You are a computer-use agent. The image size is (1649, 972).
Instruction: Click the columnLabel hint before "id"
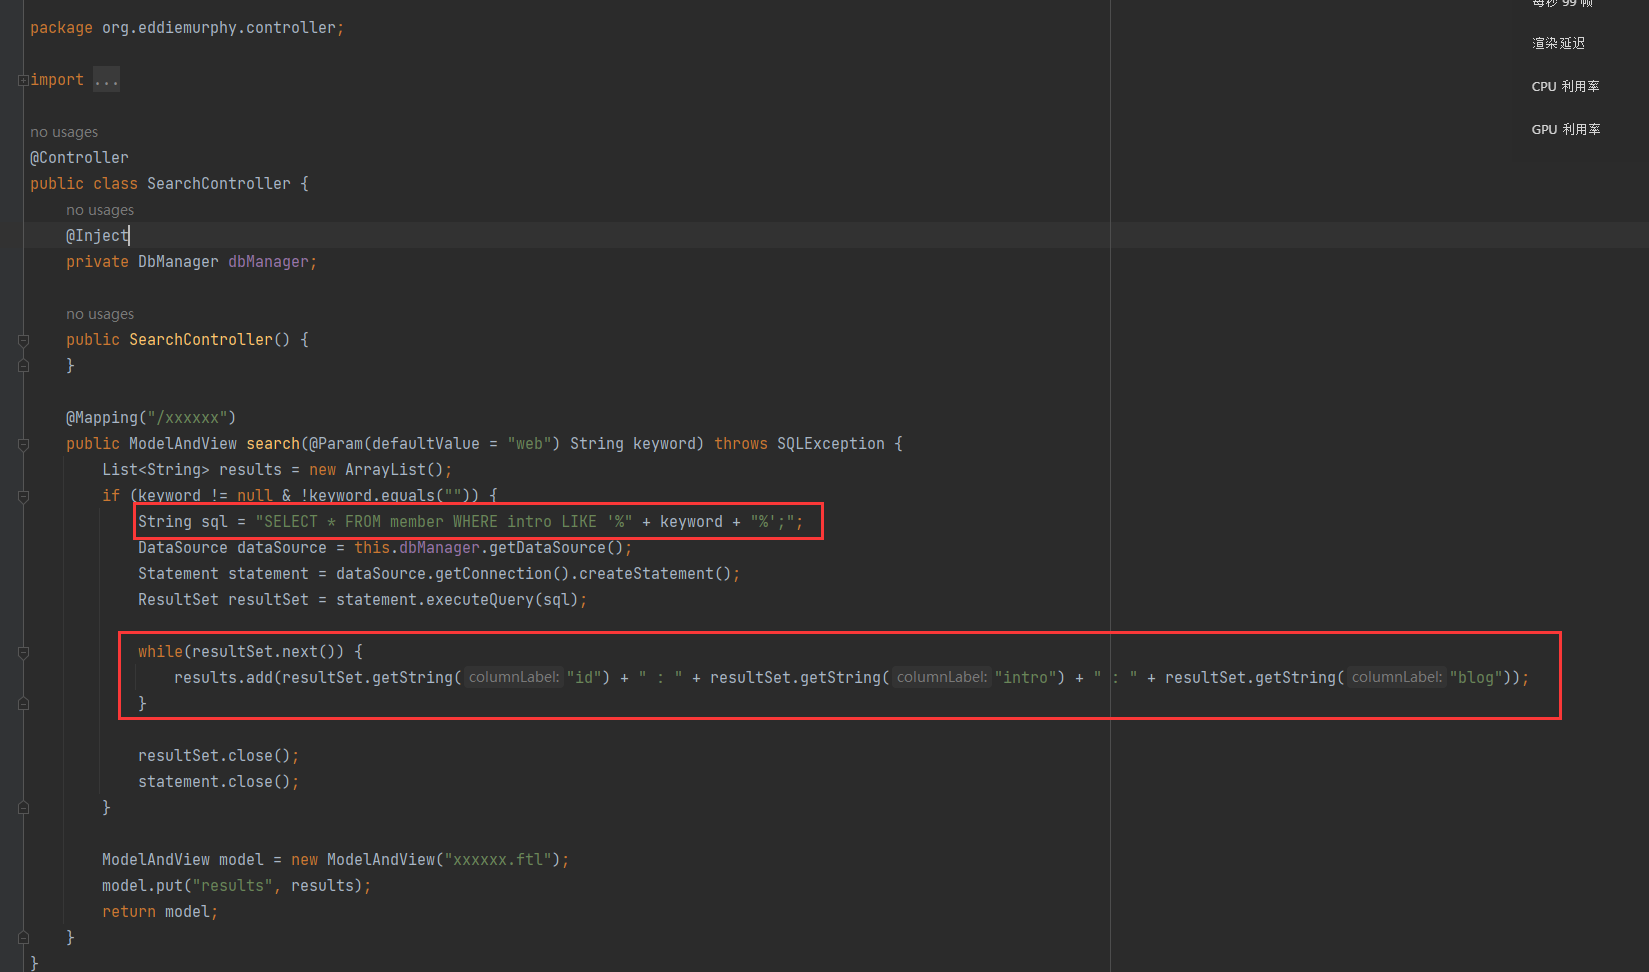514,678
